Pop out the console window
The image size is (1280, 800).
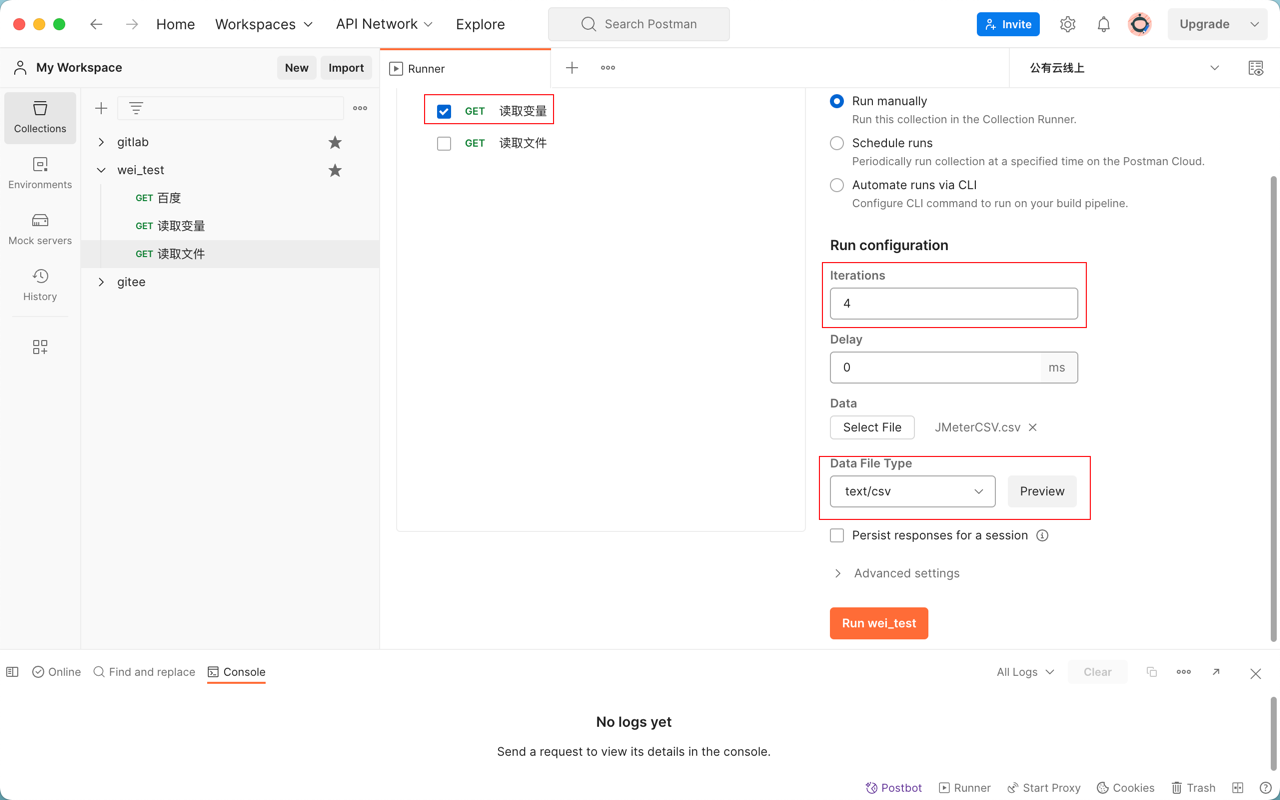point(1216,672)
